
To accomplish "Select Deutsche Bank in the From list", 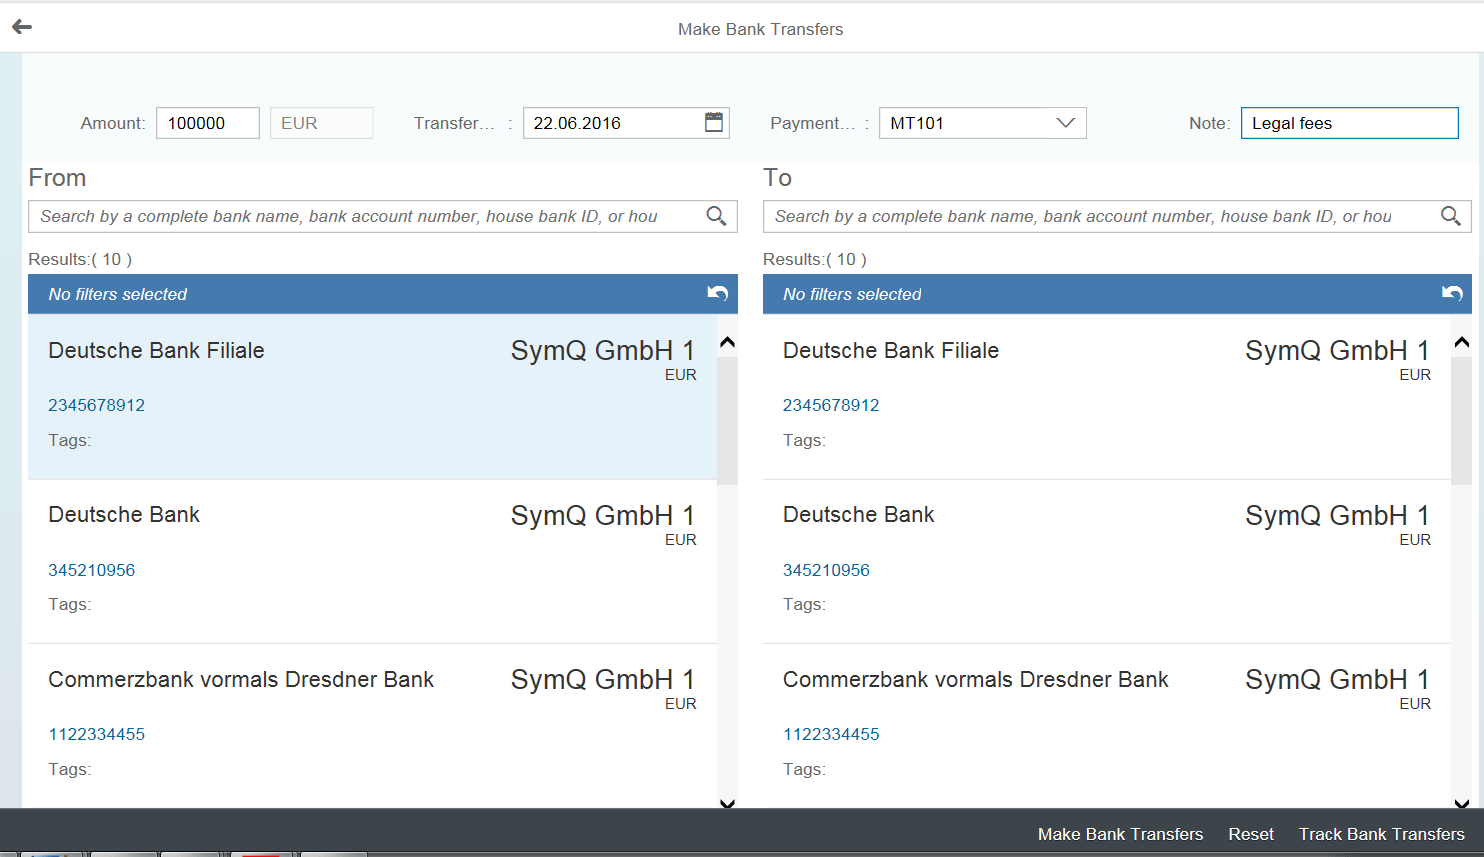I will coord(124,515).
